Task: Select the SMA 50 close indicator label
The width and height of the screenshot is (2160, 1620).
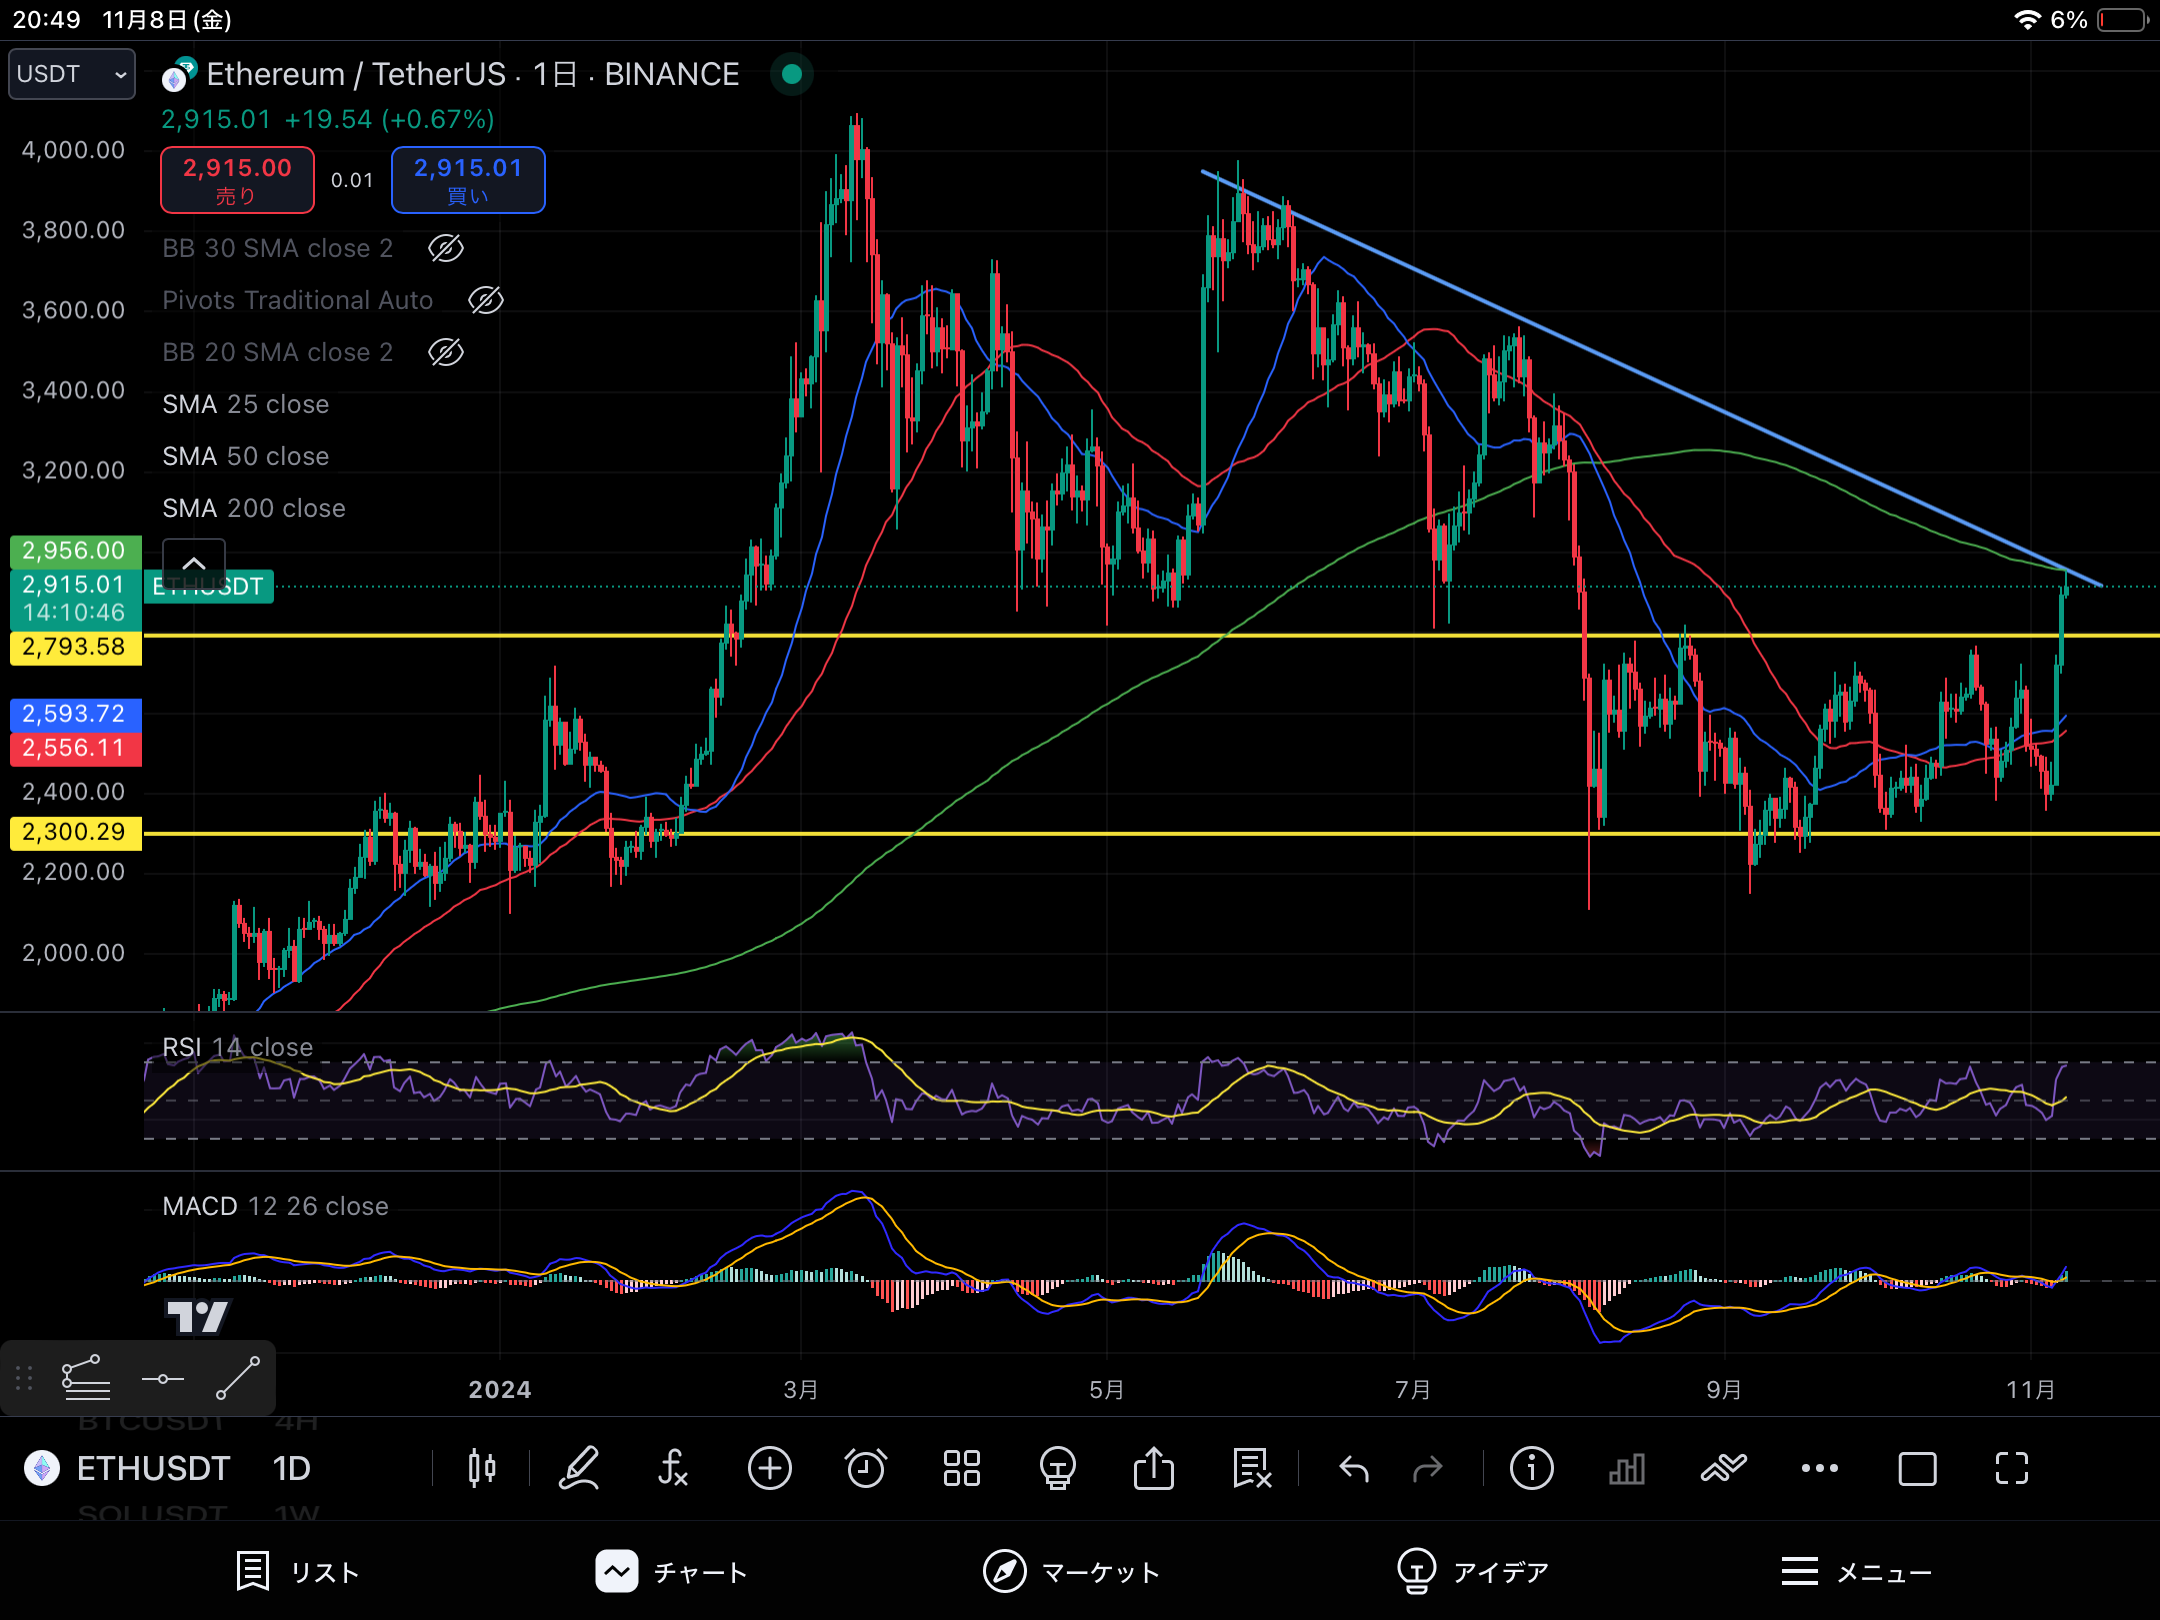Action: tap(246, 456)
